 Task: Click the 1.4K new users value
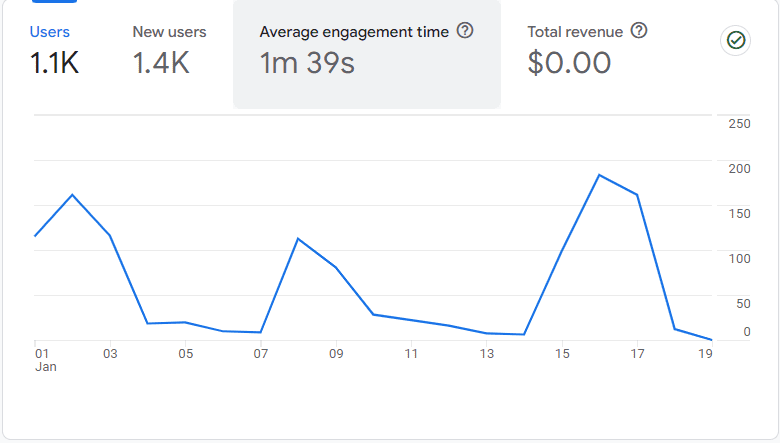click(161, 63)
